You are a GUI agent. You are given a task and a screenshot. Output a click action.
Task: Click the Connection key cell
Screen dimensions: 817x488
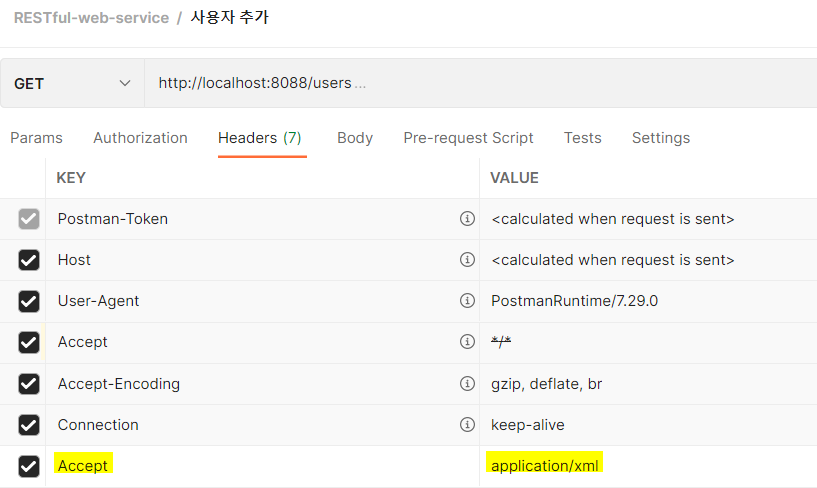point(262,425)
